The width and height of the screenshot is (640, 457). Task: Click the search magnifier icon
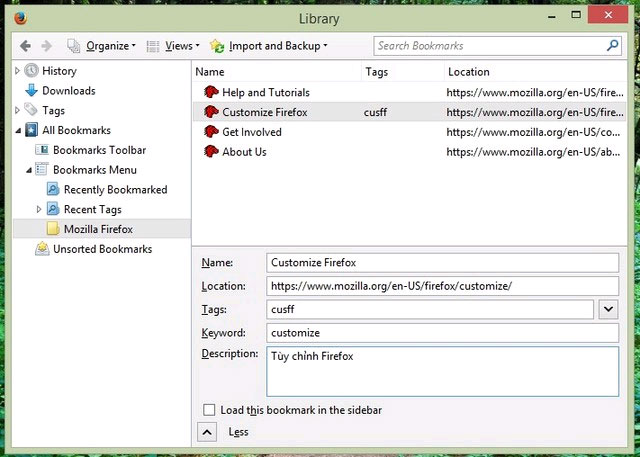click(x=612, y=46)
